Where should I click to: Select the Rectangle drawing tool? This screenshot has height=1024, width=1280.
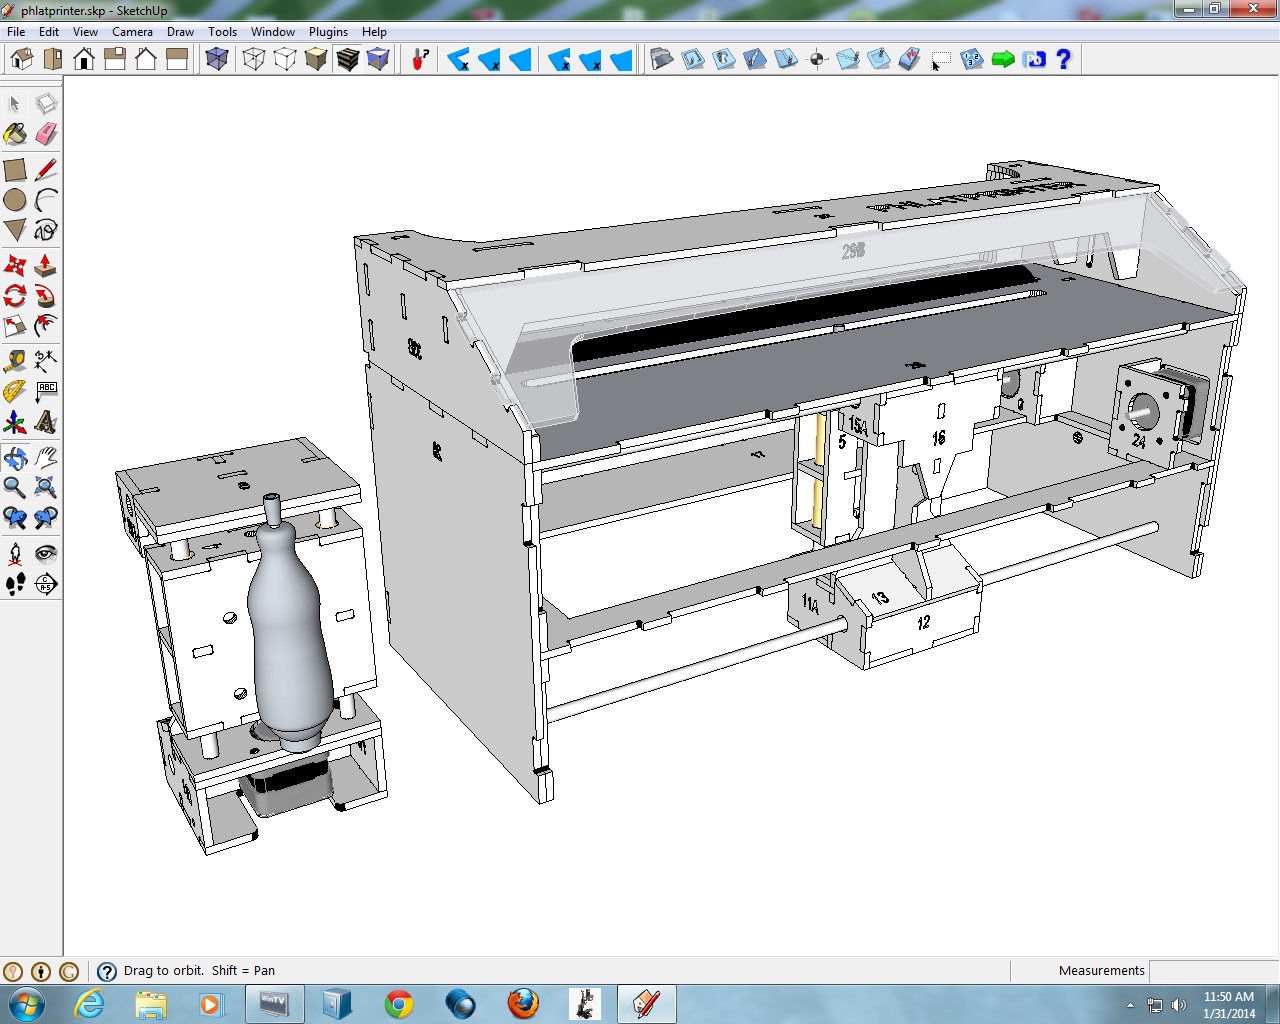click(x=15, y=170)
